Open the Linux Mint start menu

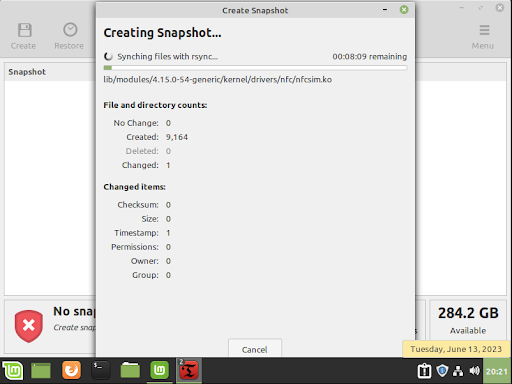point(13,370)
